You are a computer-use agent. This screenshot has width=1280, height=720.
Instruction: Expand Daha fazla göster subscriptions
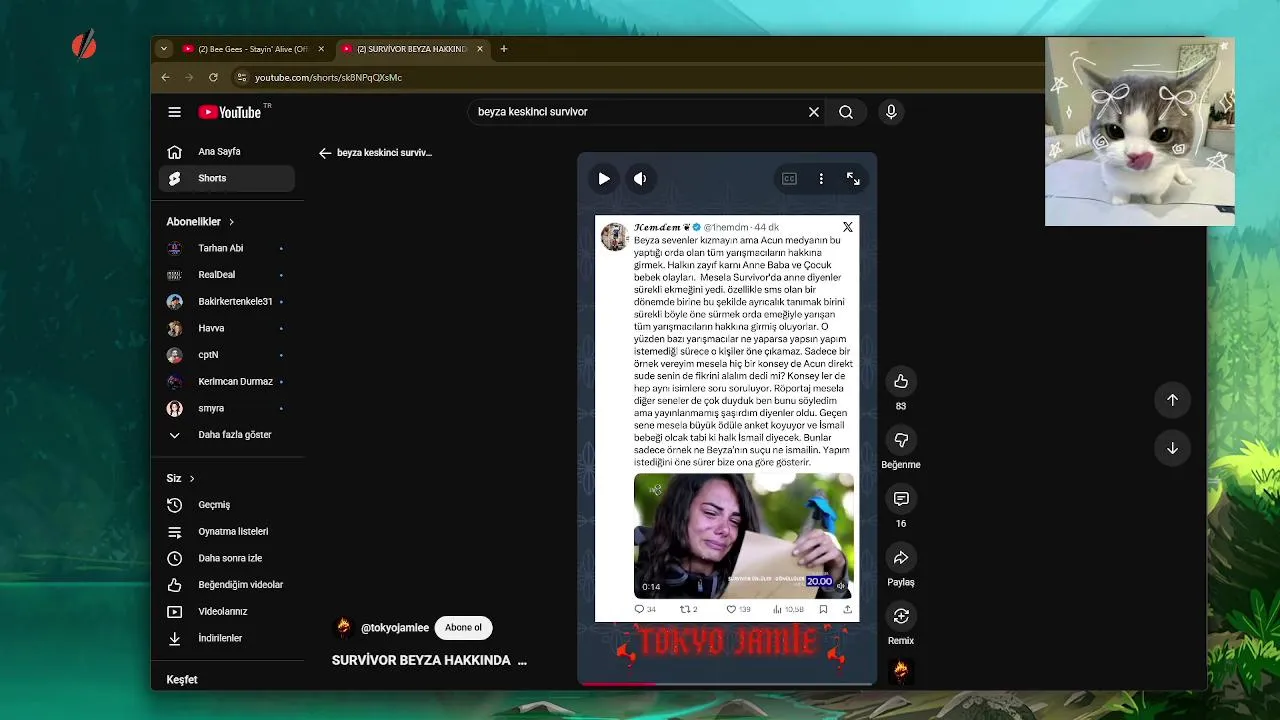(227, 435)
